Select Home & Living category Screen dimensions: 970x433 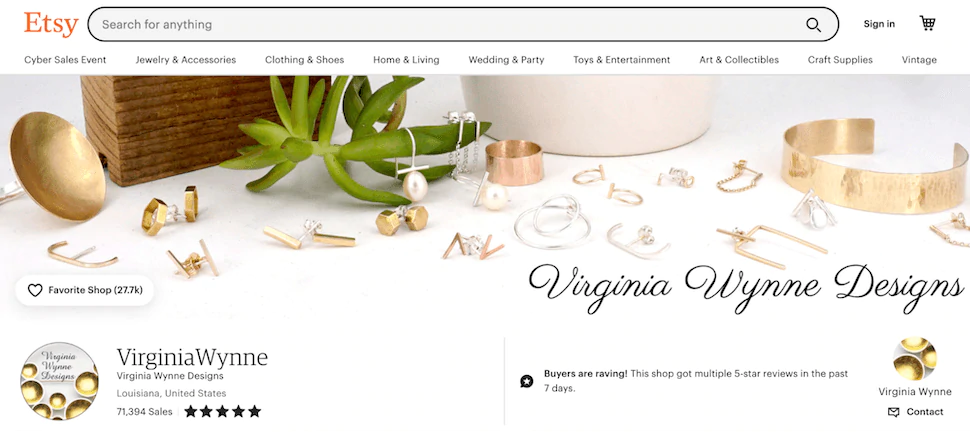[x=406, y=60]
